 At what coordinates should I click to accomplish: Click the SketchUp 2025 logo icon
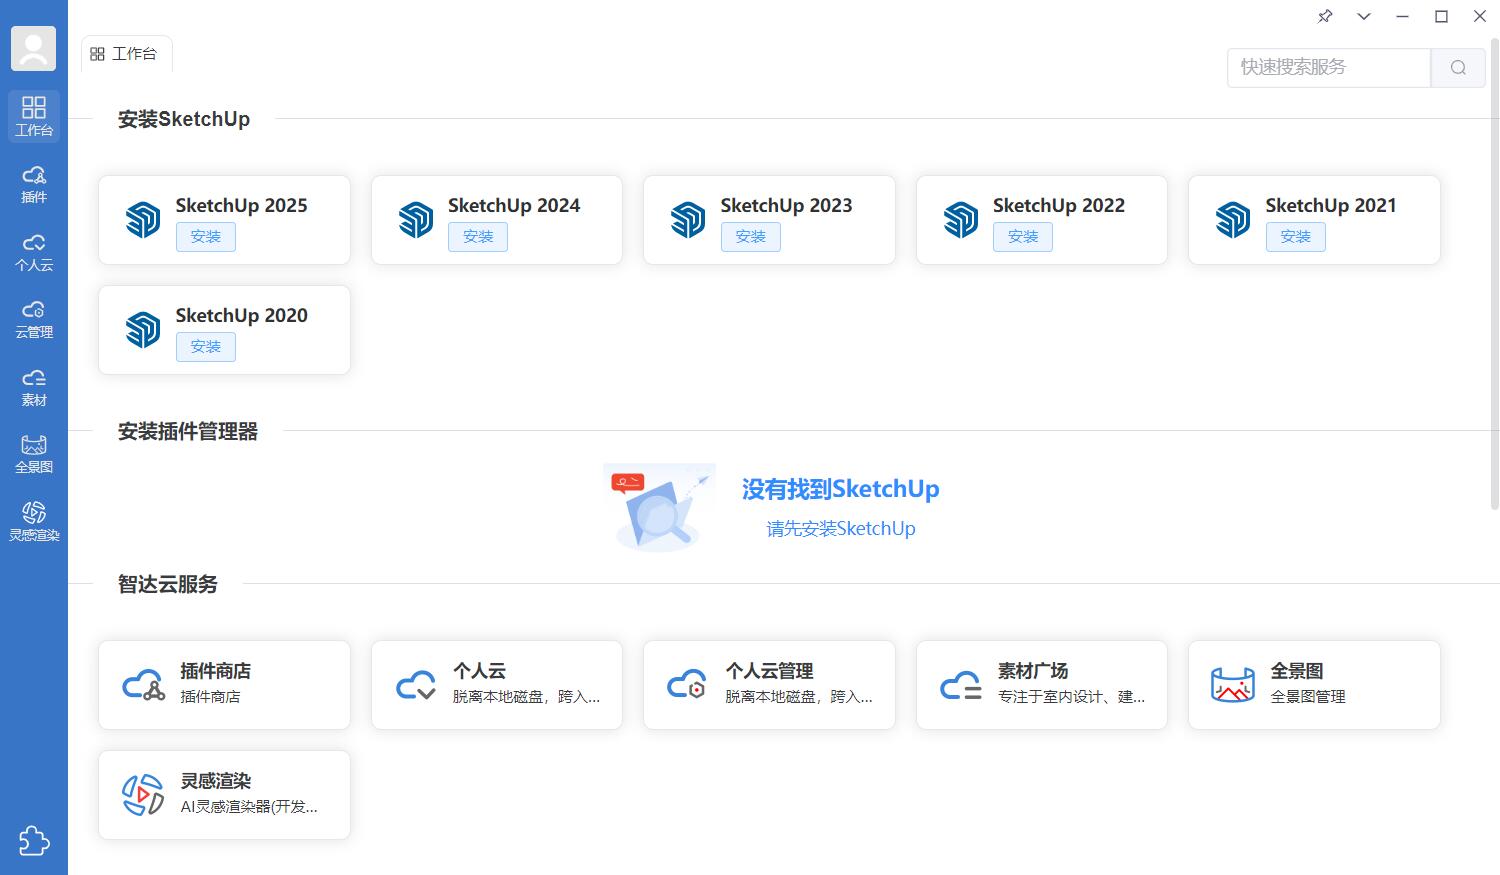point(143,220)
